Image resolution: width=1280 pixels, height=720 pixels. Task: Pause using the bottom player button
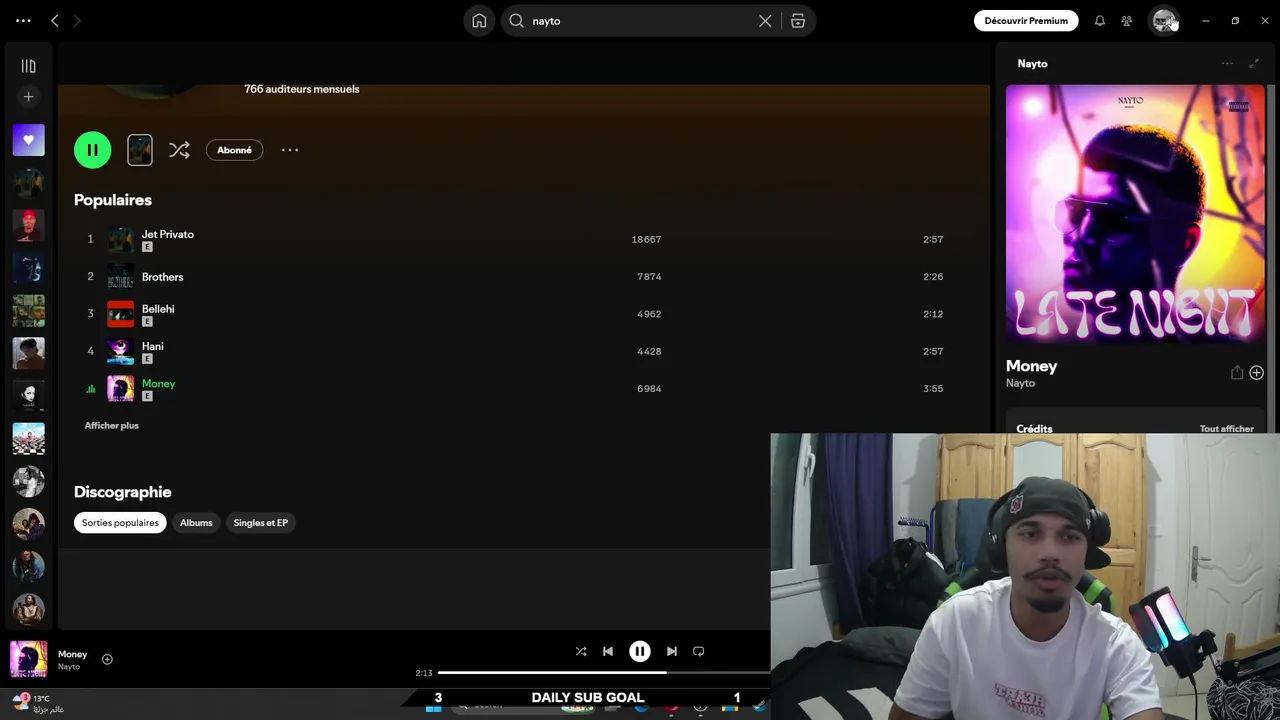(x=640, y=651)
